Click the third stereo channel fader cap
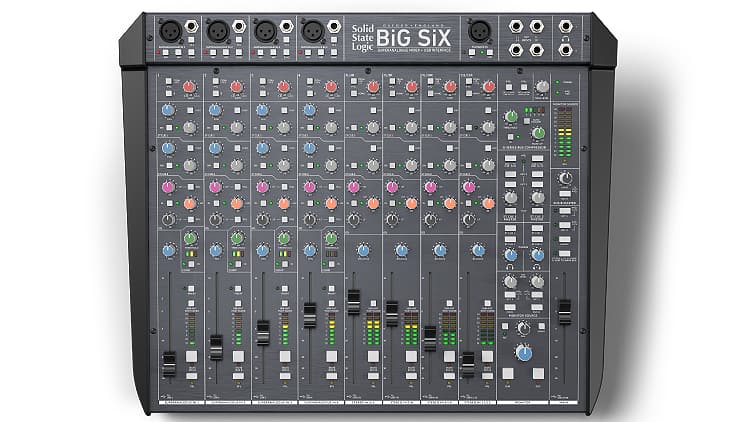The width and height of the screenshot is (750, 422). [x=430, y=339]
